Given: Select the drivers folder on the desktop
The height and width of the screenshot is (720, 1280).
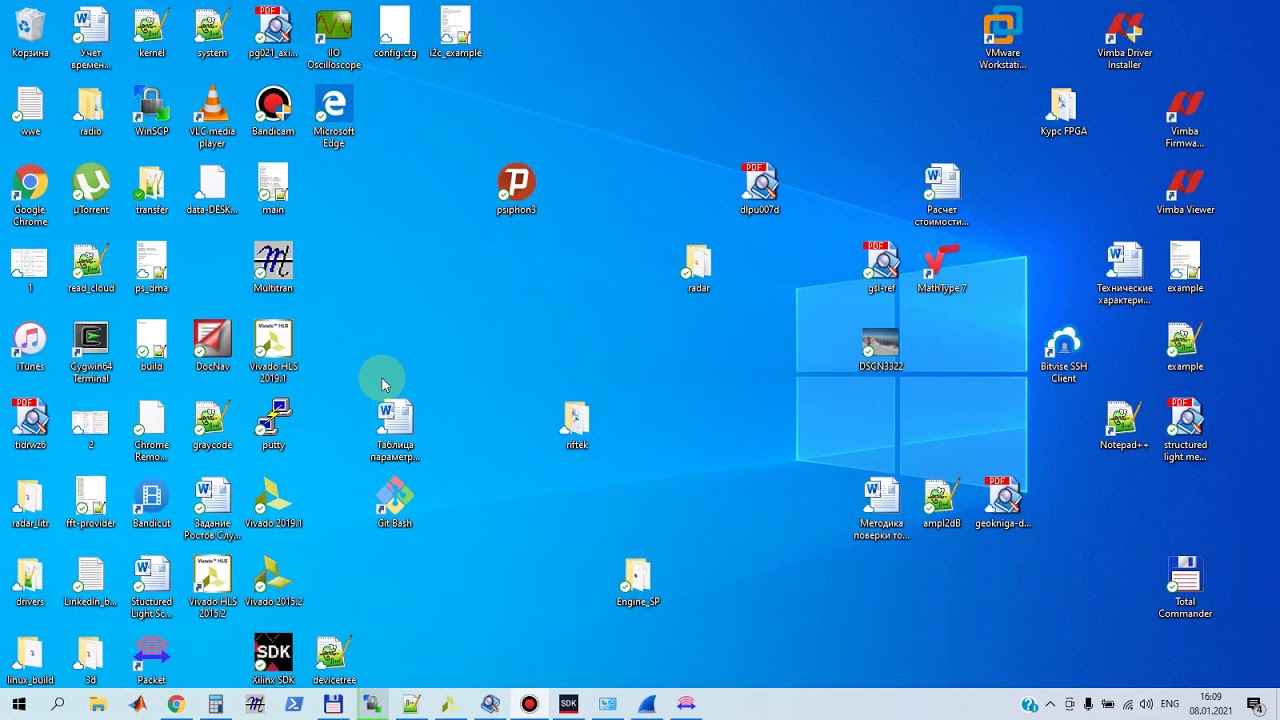Looking at the screenshot, I should point(30,581).
